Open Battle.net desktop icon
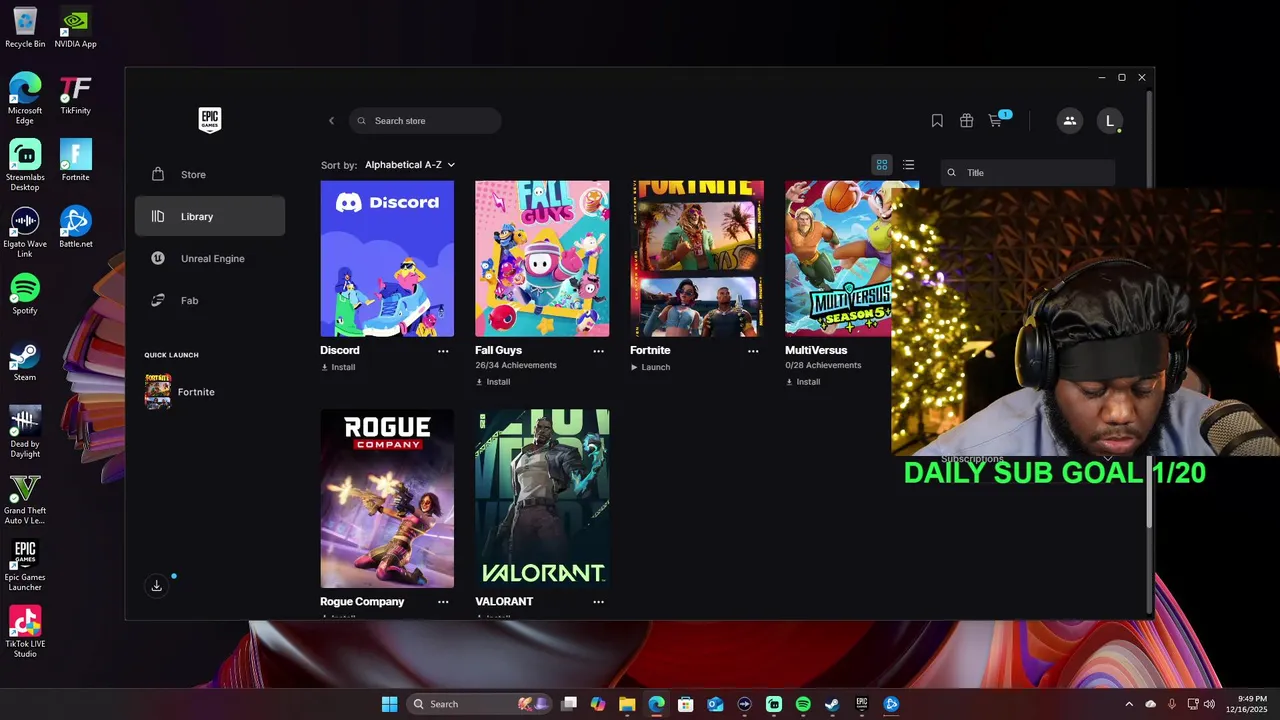Screen dimensions: 1280x720 coord(76,227)
